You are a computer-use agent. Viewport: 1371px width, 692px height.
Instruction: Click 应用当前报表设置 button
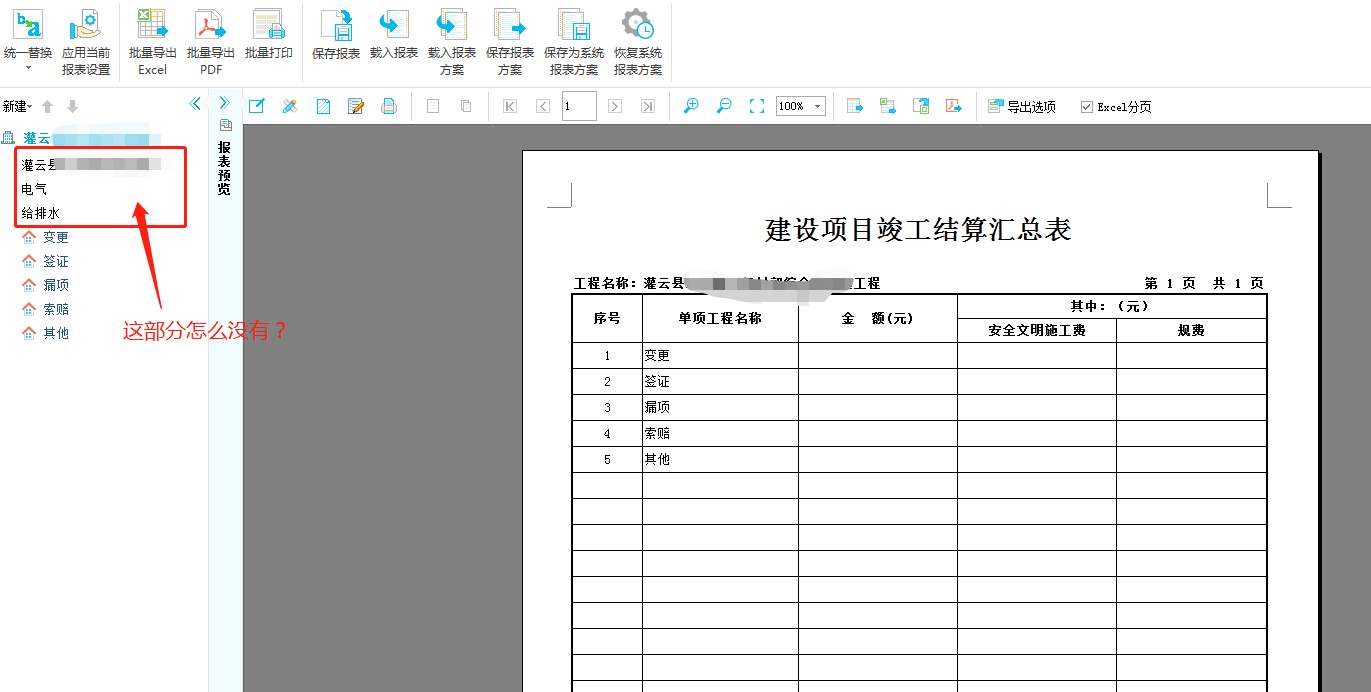86,41
